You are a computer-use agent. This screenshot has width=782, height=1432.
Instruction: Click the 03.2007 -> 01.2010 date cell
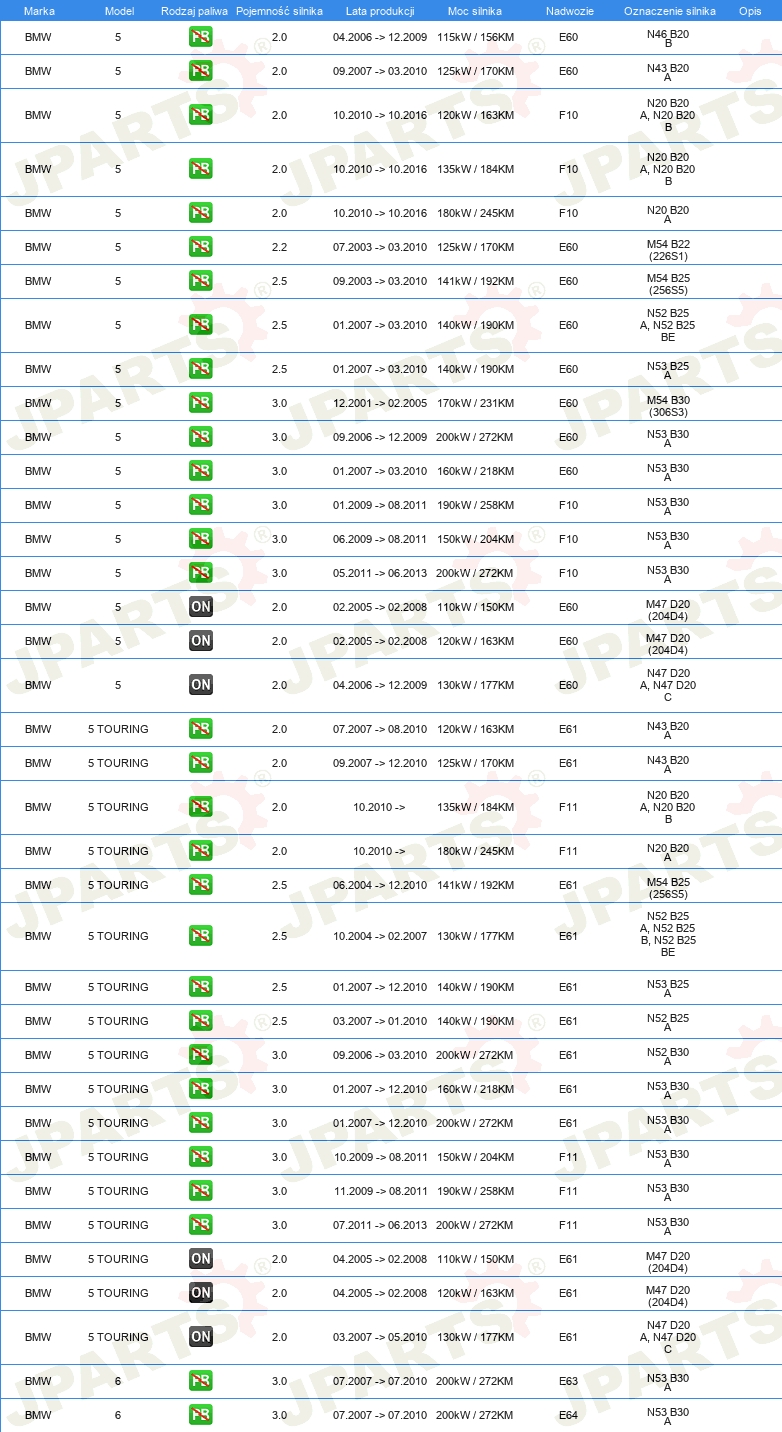click(x=380, y=1021)
